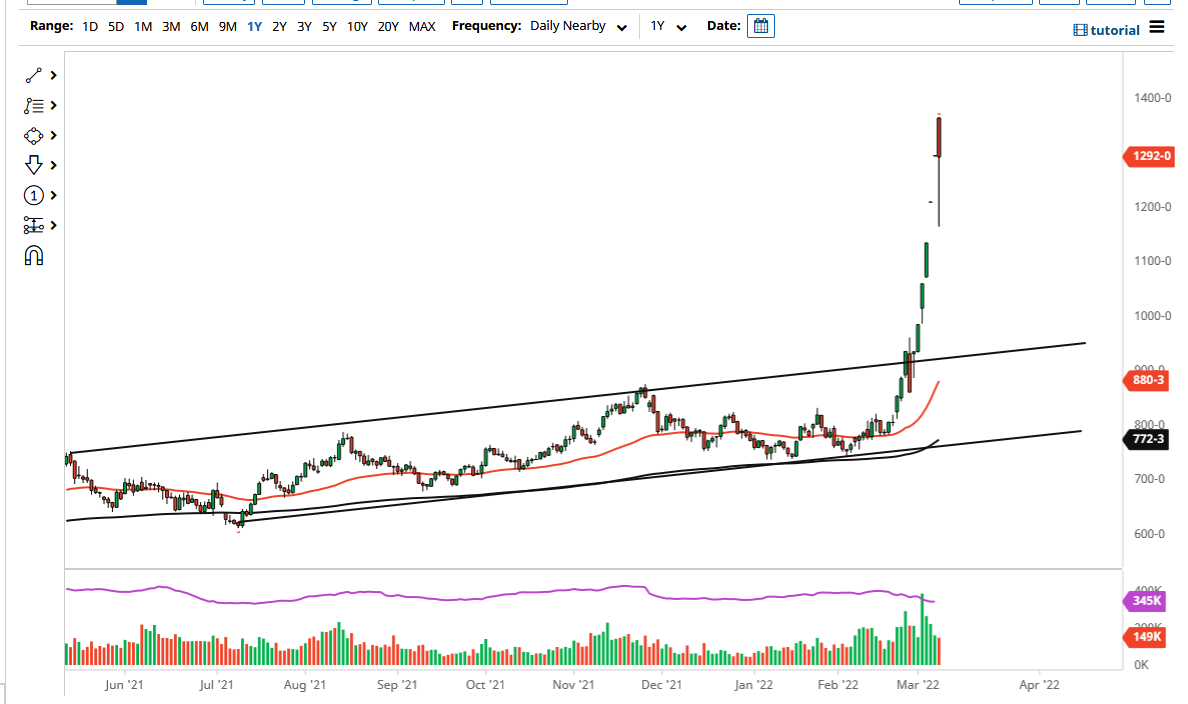The height and width of the screenshot is (704, 1188).
Task: Select the down arrow marker tool
Action: click(33, 165)
